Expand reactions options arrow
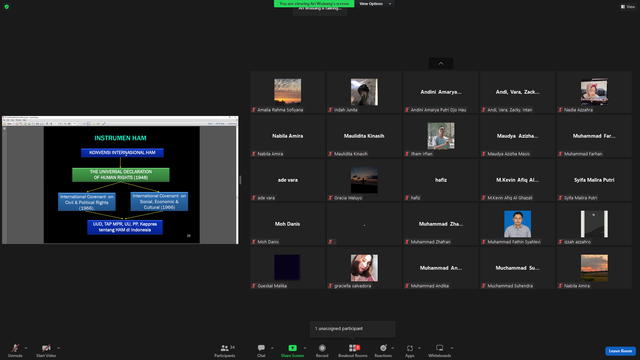The image size is (640, 360). [393, 348]
